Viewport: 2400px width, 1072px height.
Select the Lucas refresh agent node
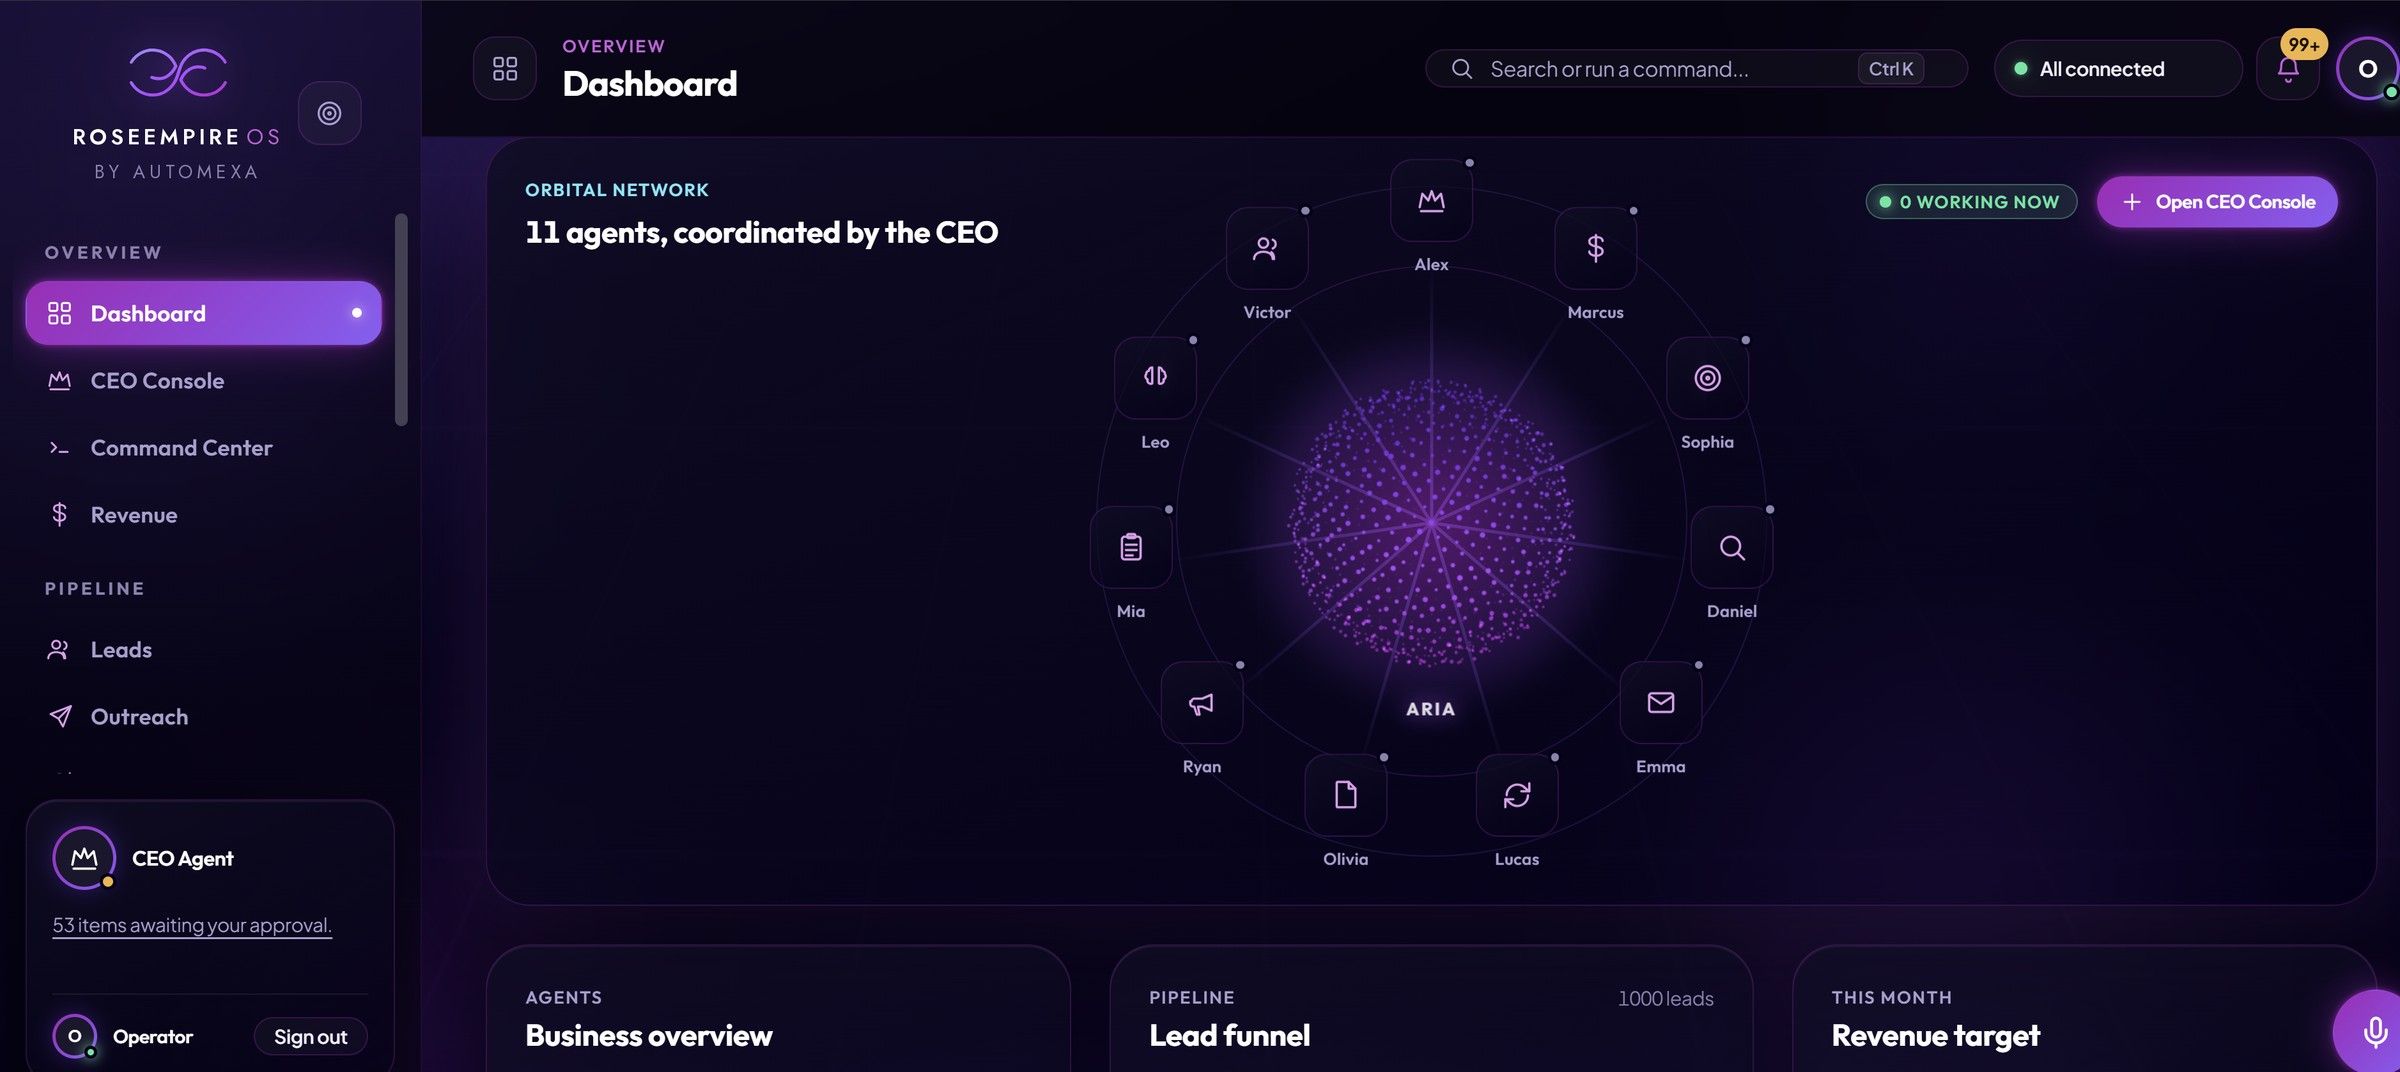tap(1517, 795)
